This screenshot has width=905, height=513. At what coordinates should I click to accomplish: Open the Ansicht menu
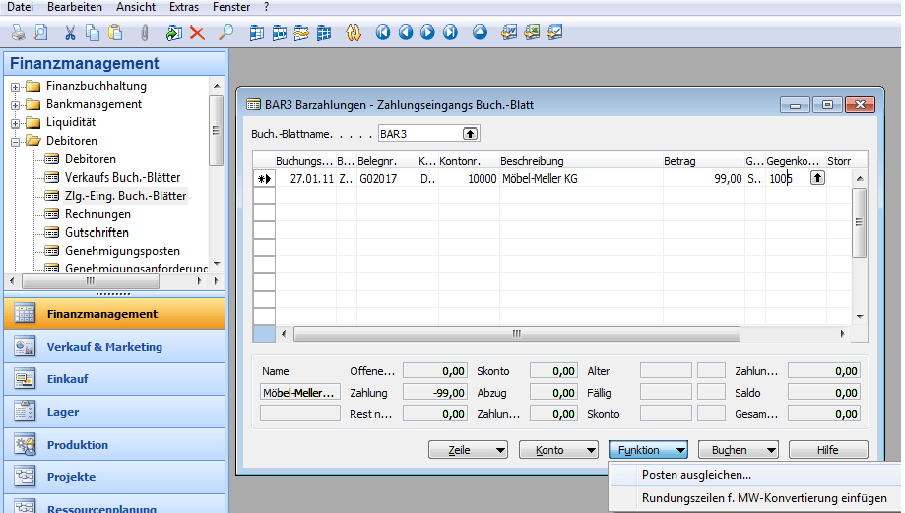tap(136, 7)
